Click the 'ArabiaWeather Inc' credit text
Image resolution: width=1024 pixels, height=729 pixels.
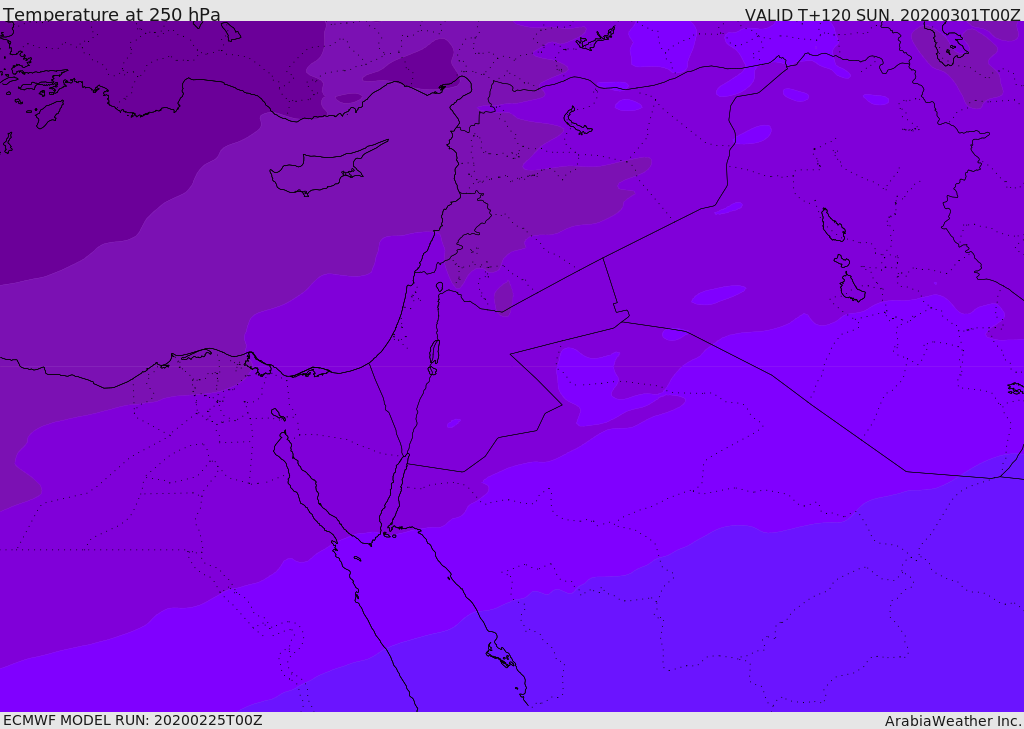pyautogui.click(x=952, y=721)
